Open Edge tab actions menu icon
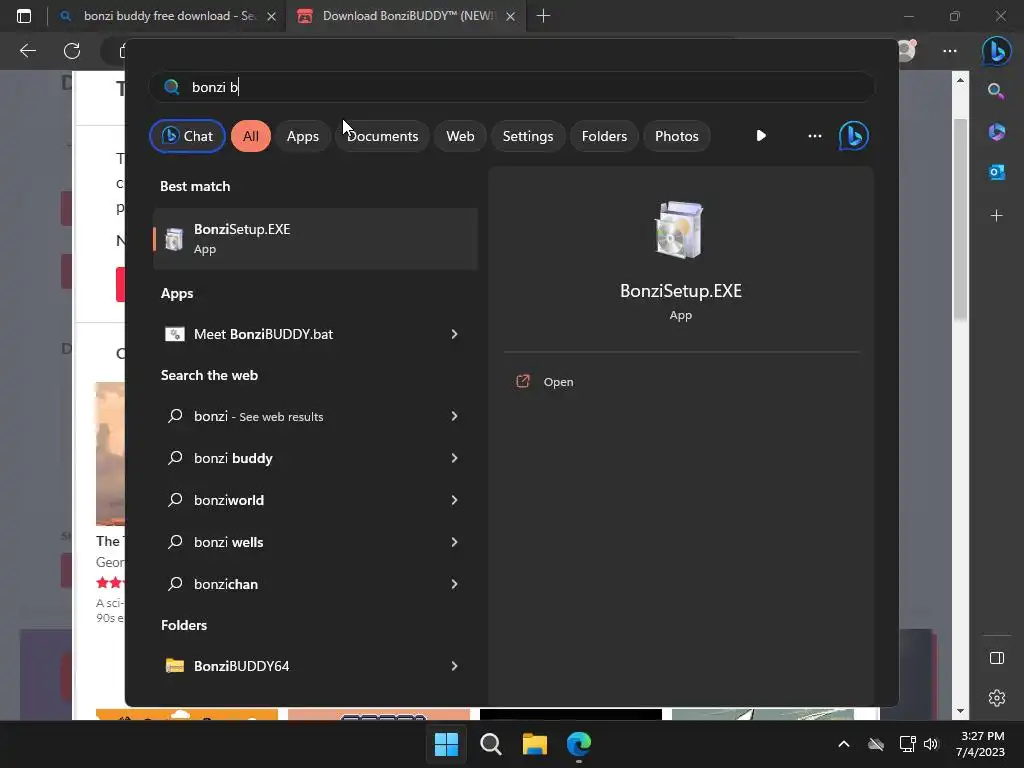 coord(24,16)
